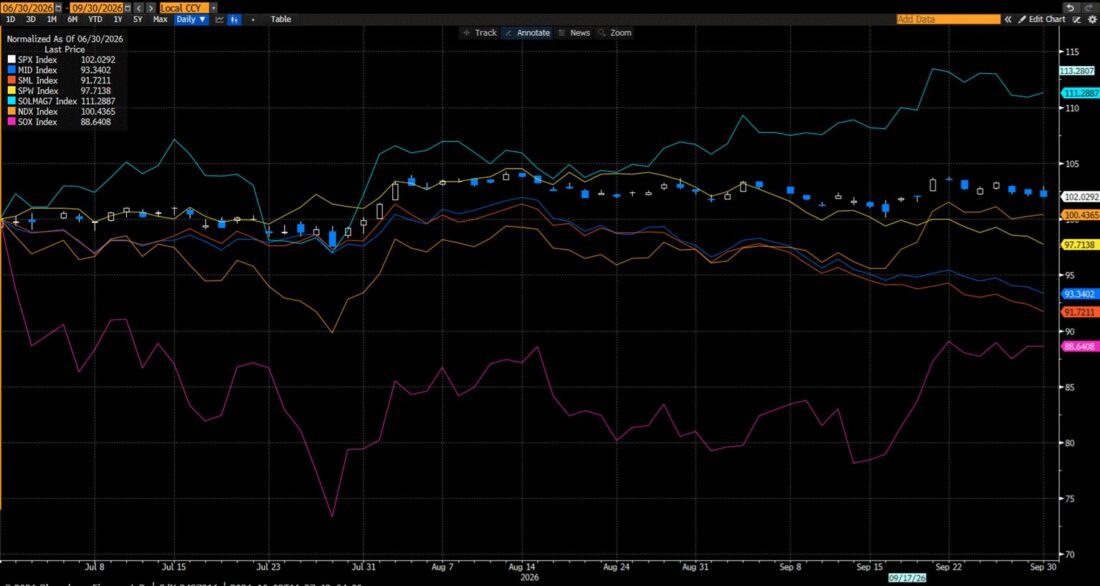Screen dimensions: 1100x586
Task: Select the SML Index legend label
Action: click(x=37, y=81)
